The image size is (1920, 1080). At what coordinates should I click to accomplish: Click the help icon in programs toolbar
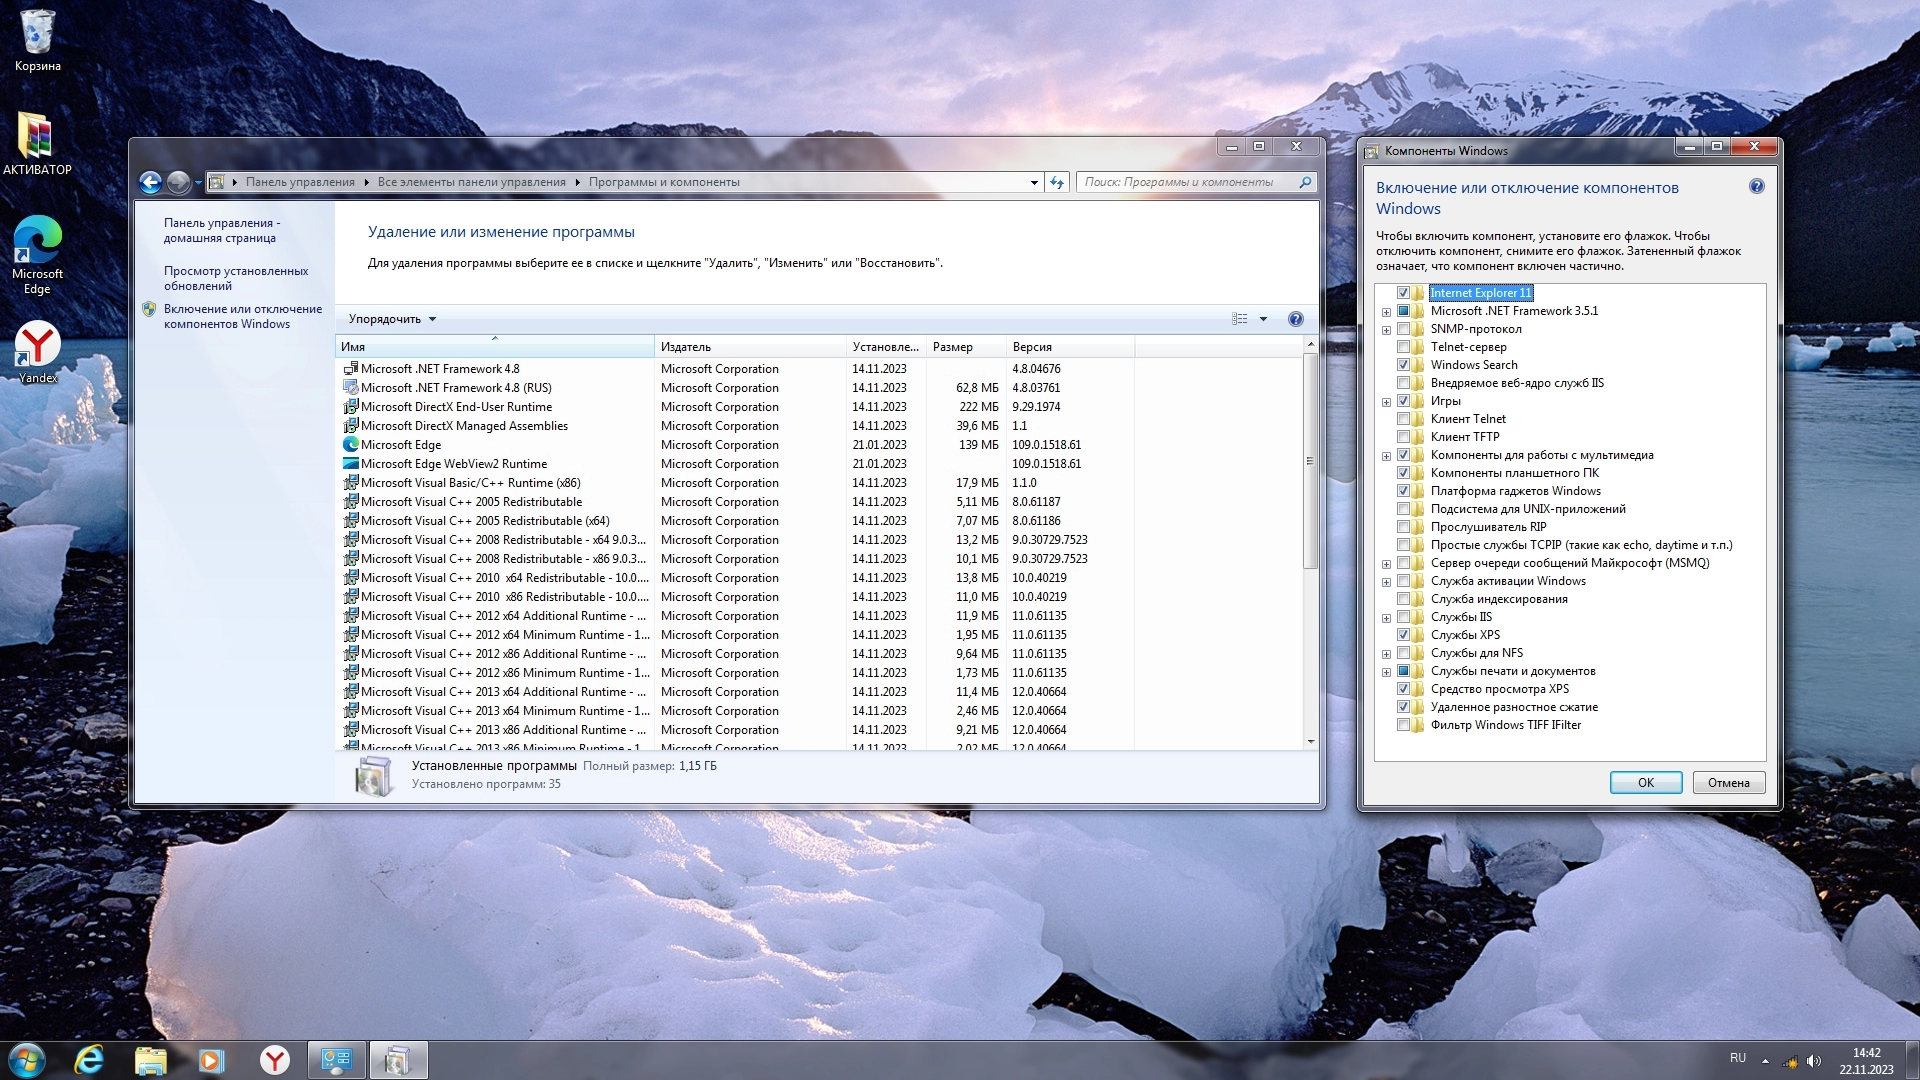(1295, 319)
